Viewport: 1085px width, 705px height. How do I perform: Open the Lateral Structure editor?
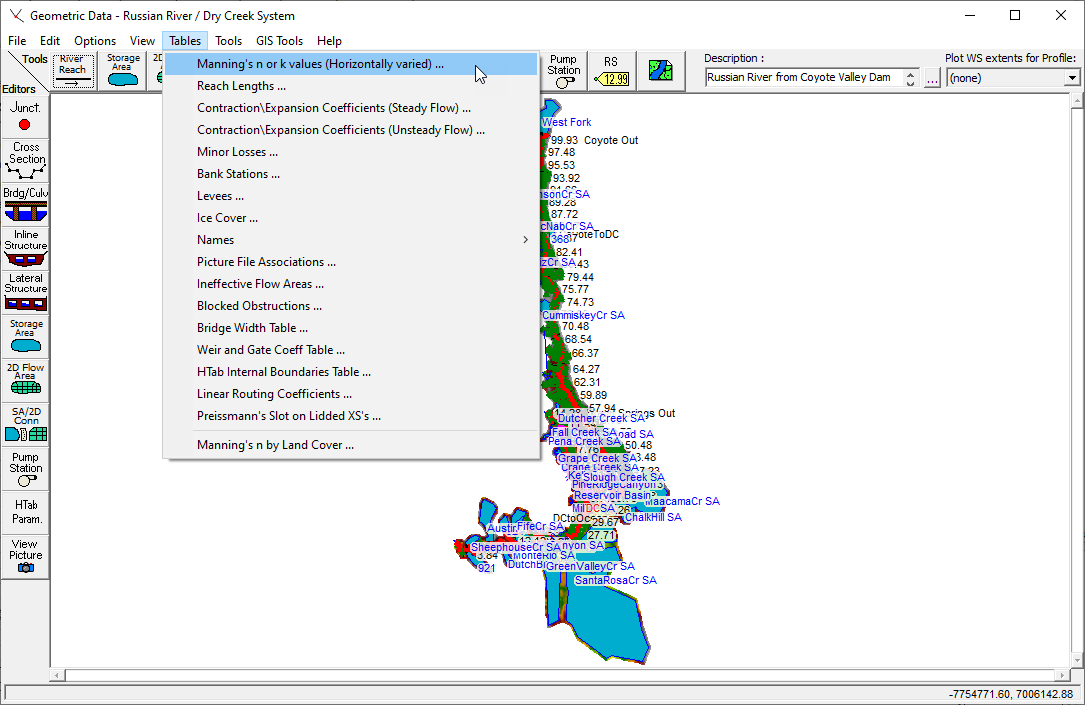tap(25, 292)
